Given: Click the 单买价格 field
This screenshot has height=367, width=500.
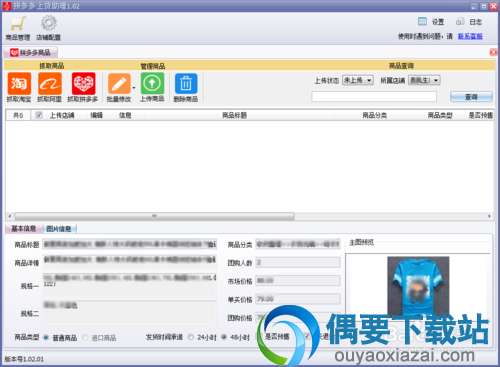Looking at the screenshot, I should [x=298, y=299].
